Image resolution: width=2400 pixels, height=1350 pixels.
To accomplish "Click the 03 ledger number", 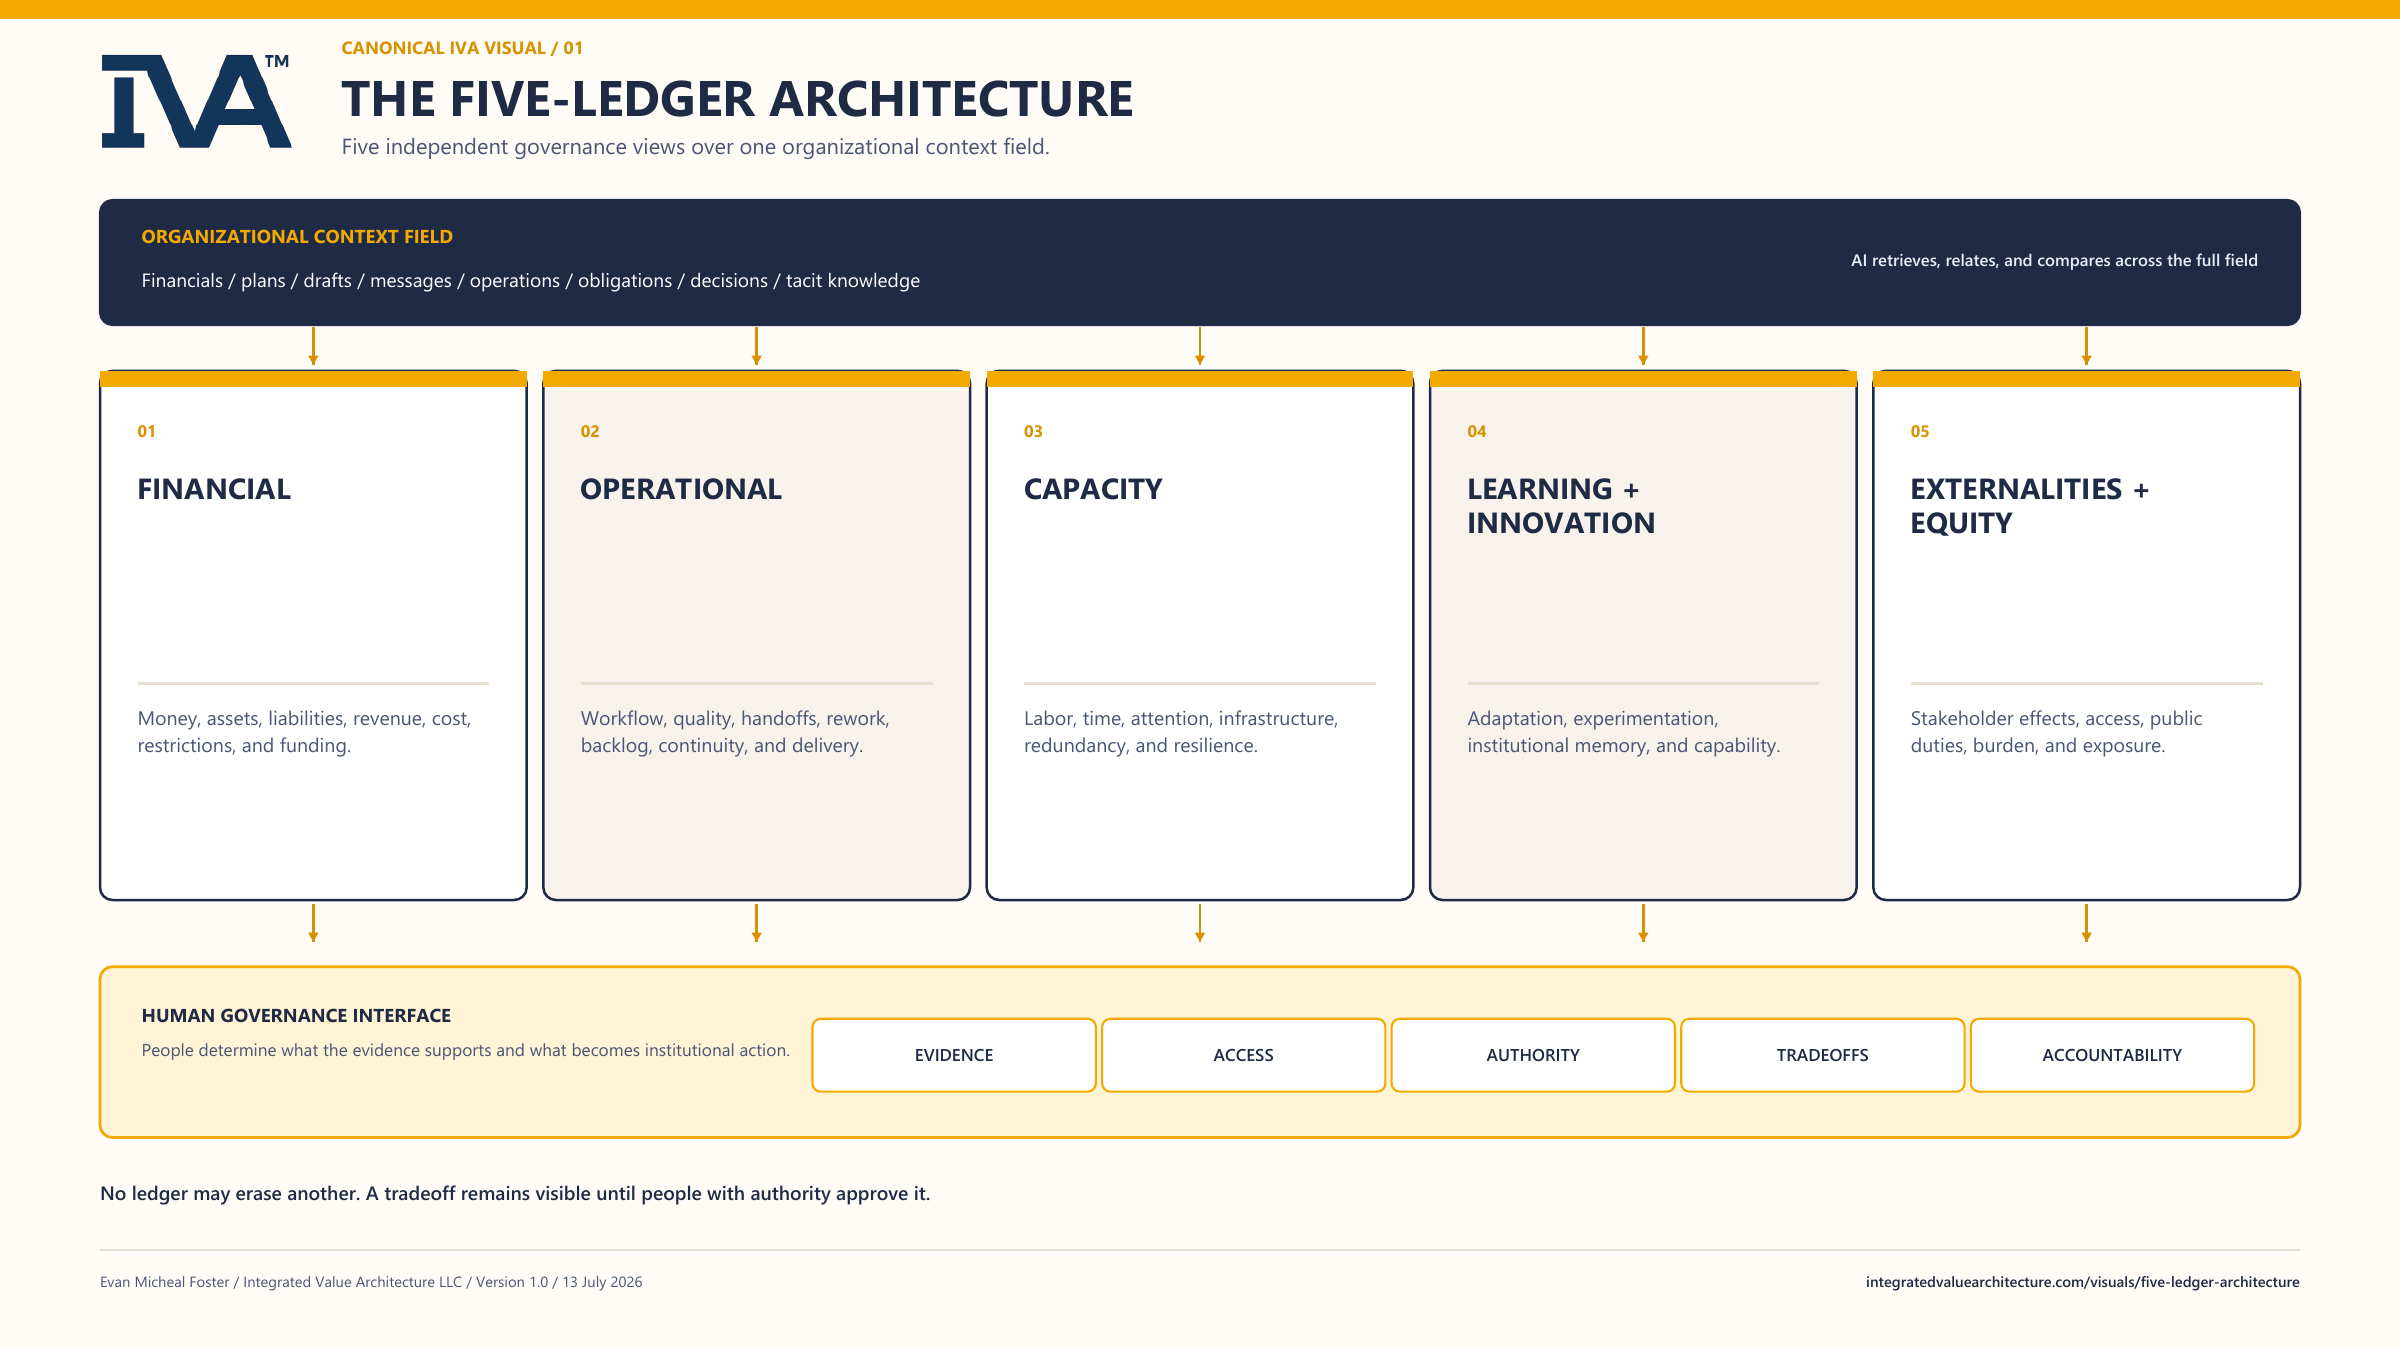I will (1033, 431).
